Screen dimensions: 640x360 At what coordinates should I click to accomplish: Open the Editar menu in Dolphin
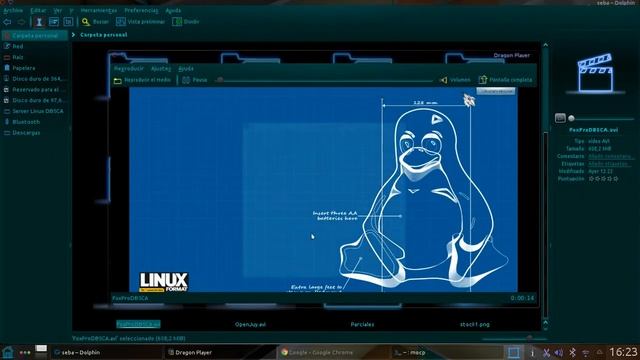pyautogui.click(x=38, y=10)
